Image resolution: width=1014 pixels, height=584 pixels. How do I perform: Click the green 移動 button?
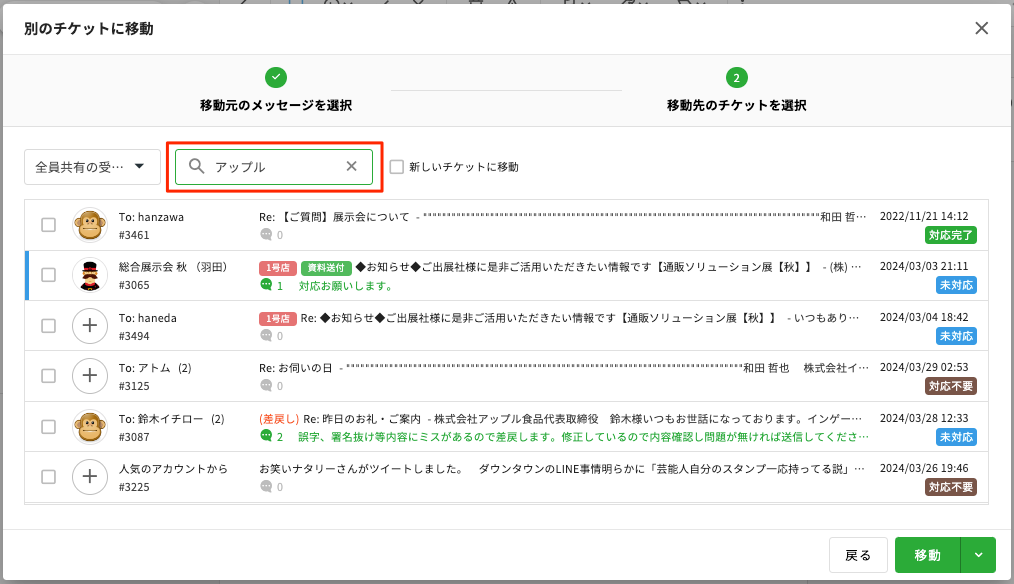927,555
